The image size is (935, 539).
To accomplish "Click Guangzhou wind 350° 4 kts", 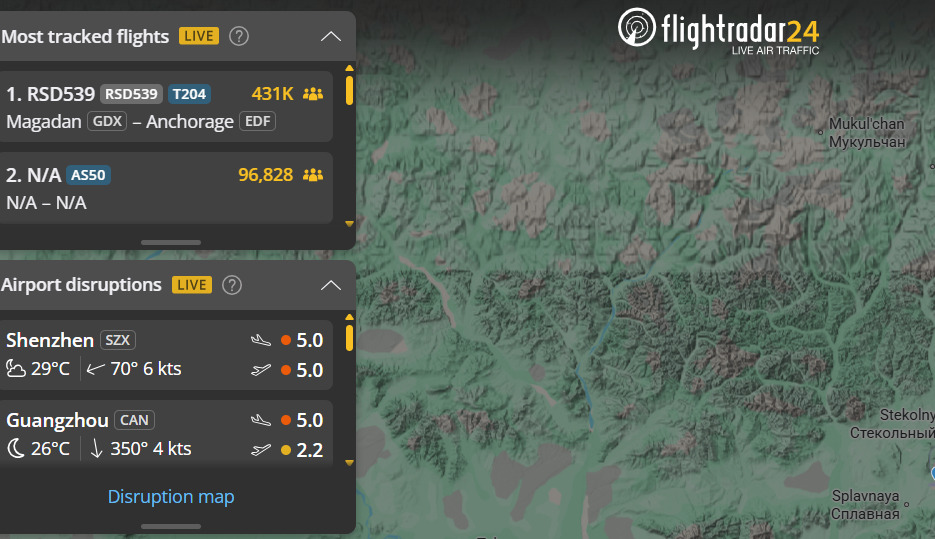I will [151, 448].
